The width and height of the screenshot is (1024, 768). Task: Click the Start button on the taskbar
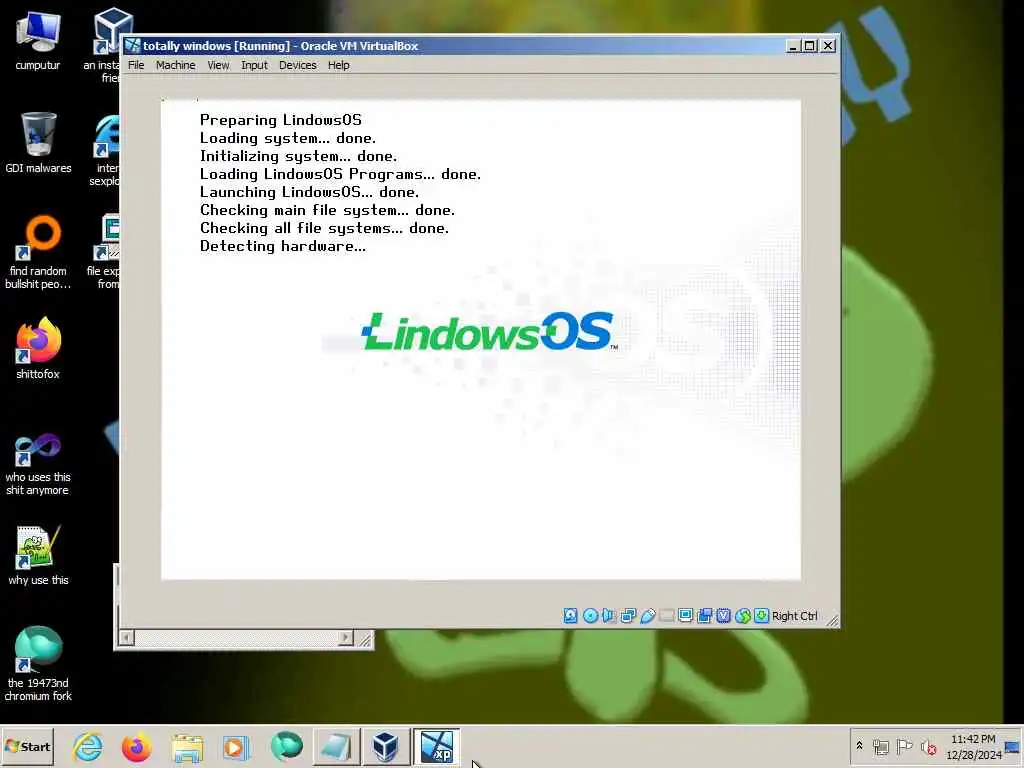(x=27, y=746)
